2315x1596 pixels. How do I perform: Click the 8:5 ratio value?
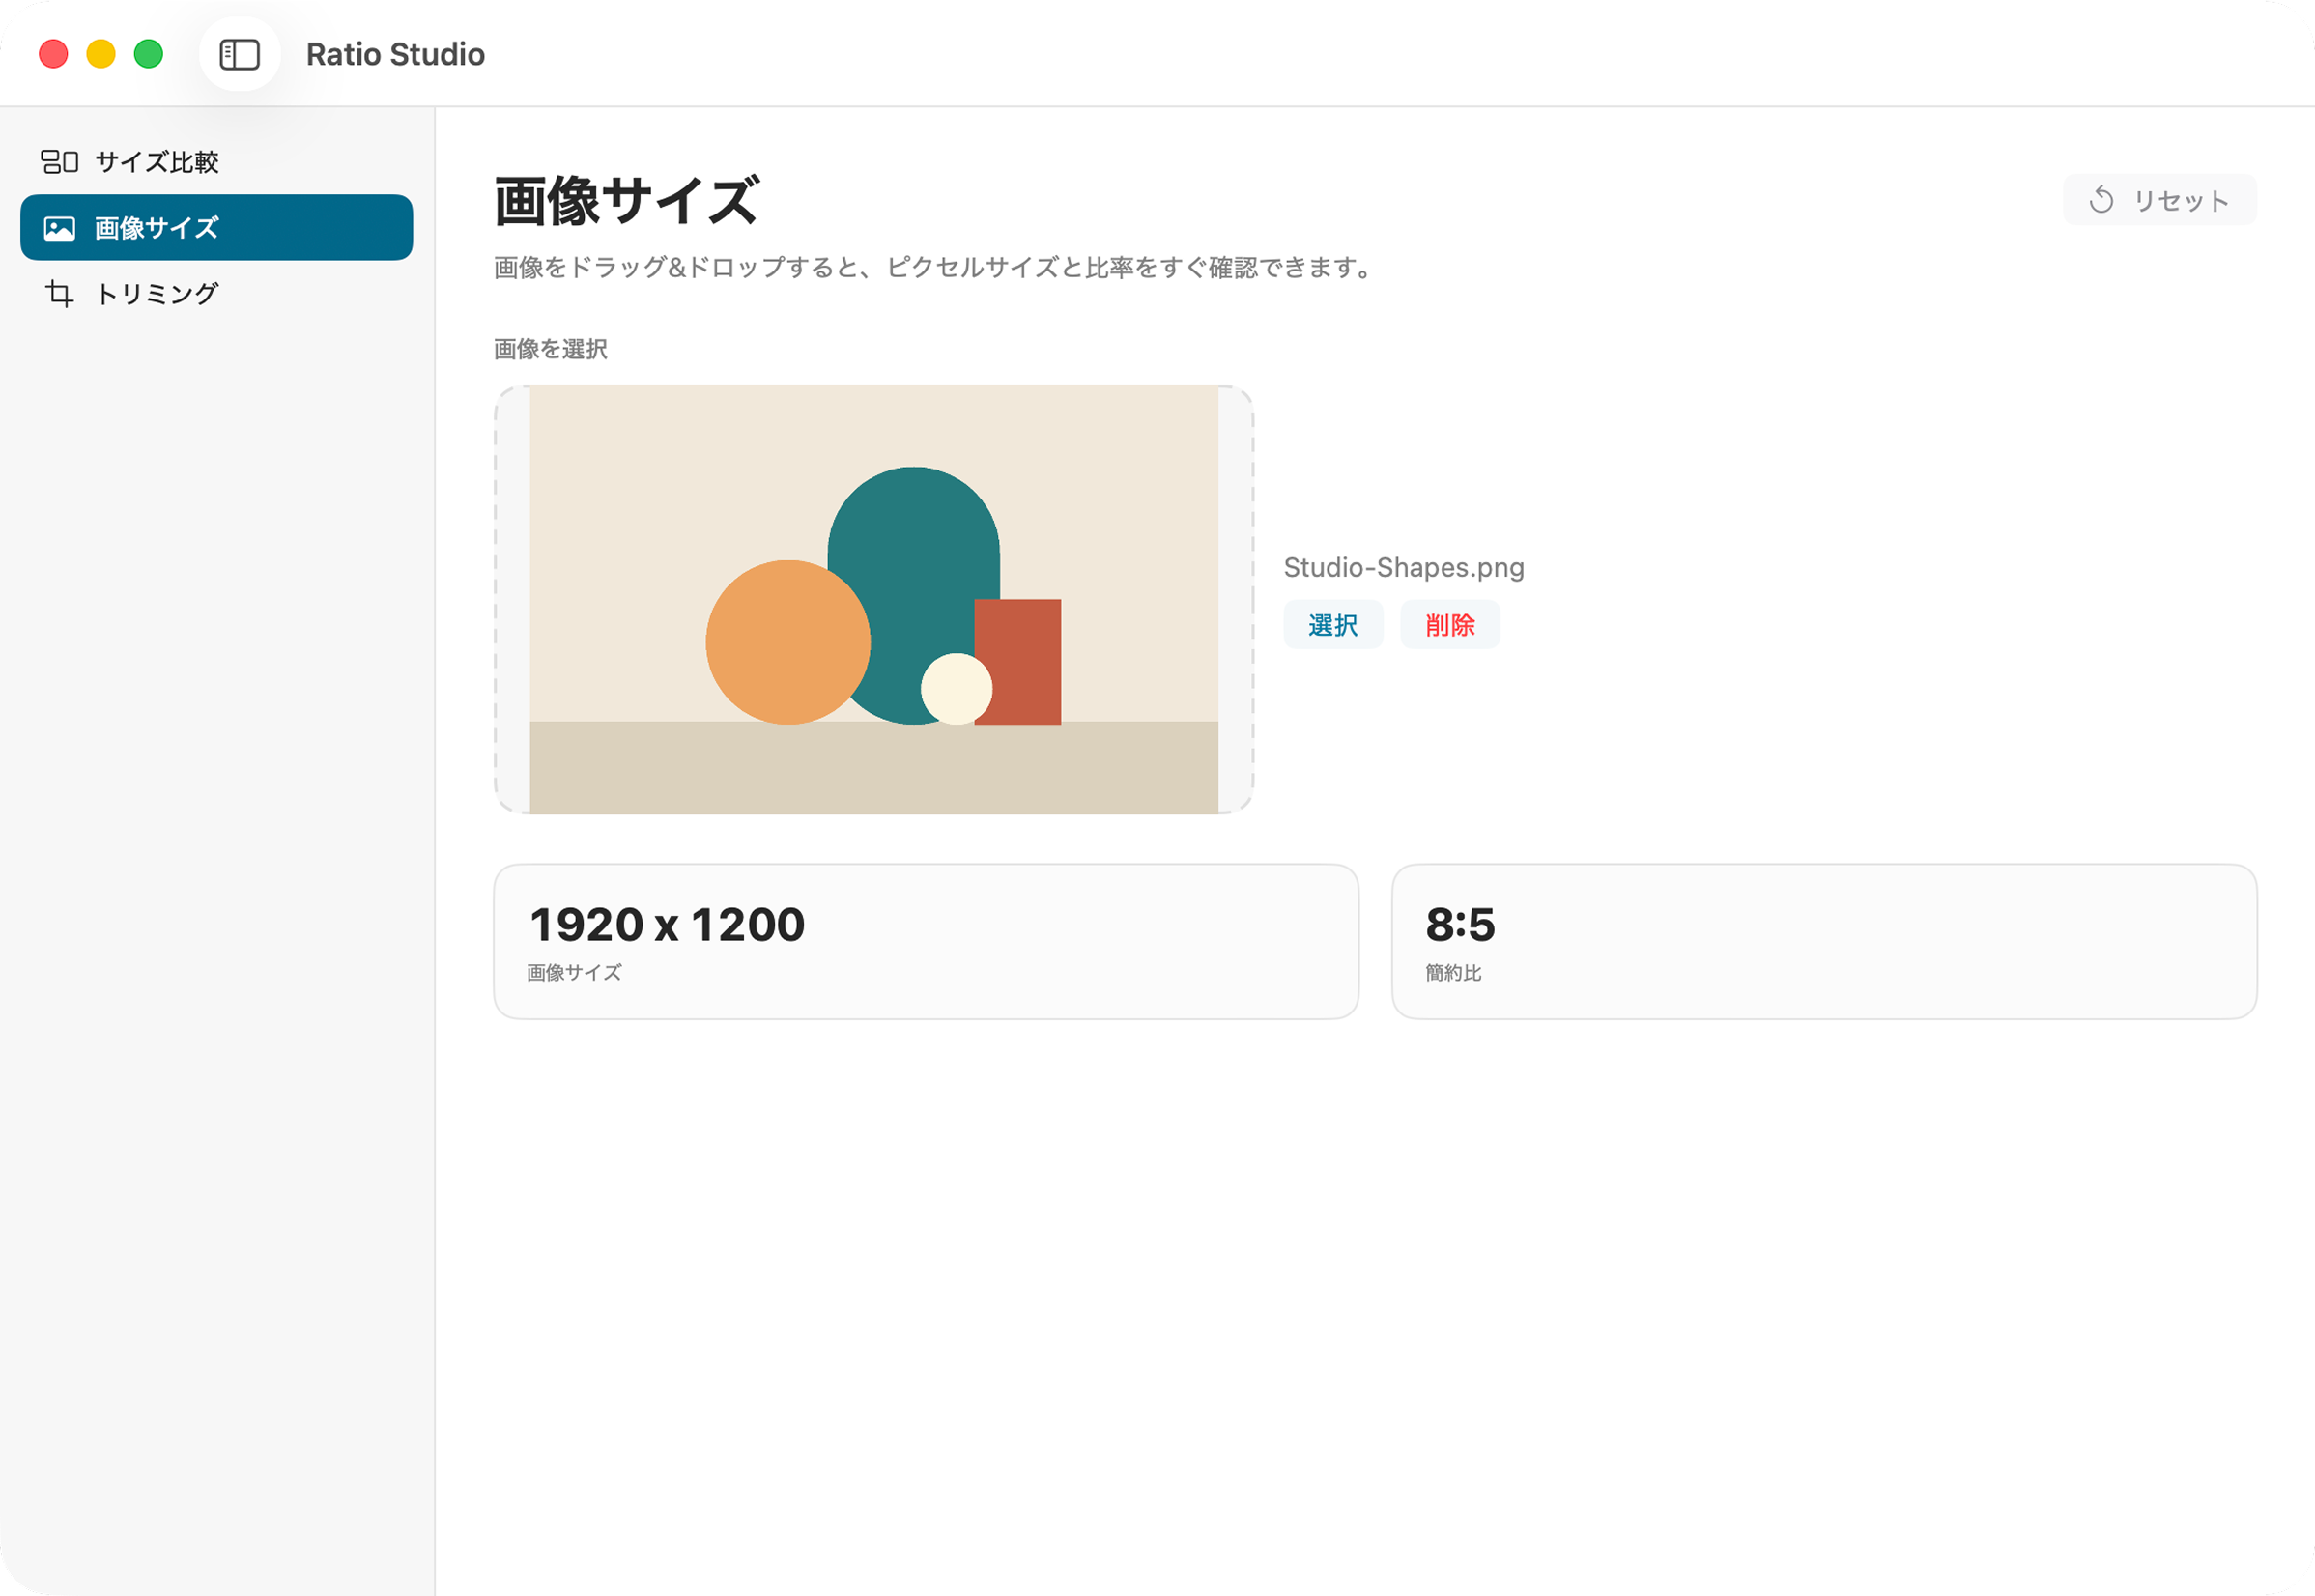(1460, 924)
